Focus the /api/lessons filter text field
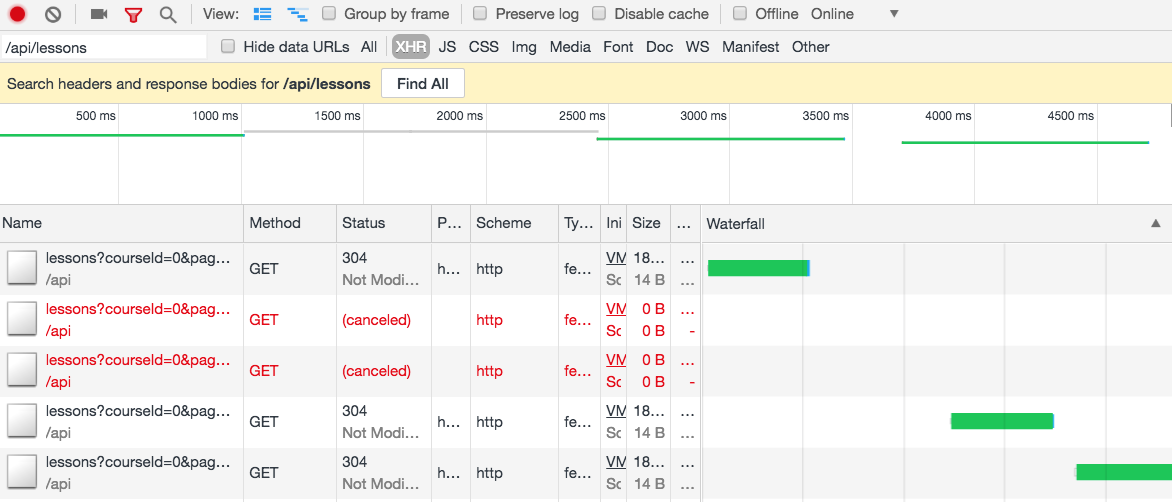The height and width of the screenshot is (502, 1172). point(103,47)
